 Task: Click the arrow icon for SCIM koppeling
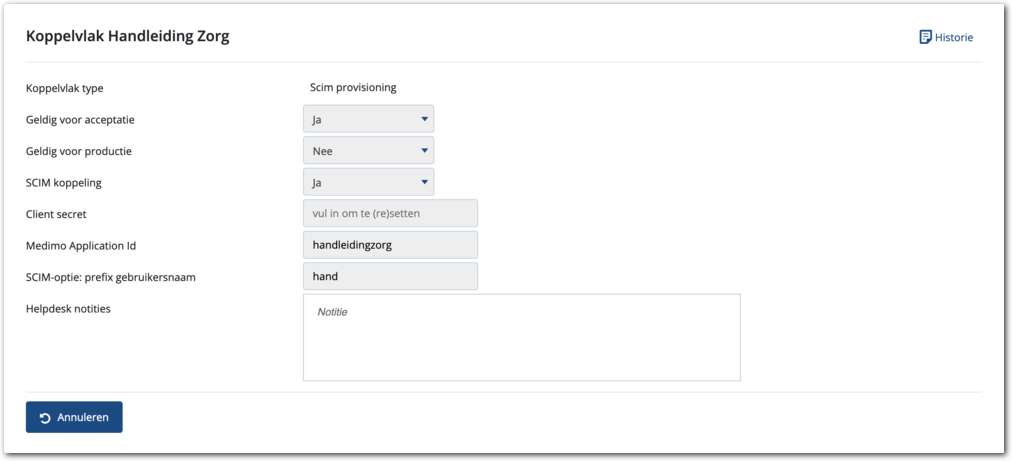[x=425, y=182]
